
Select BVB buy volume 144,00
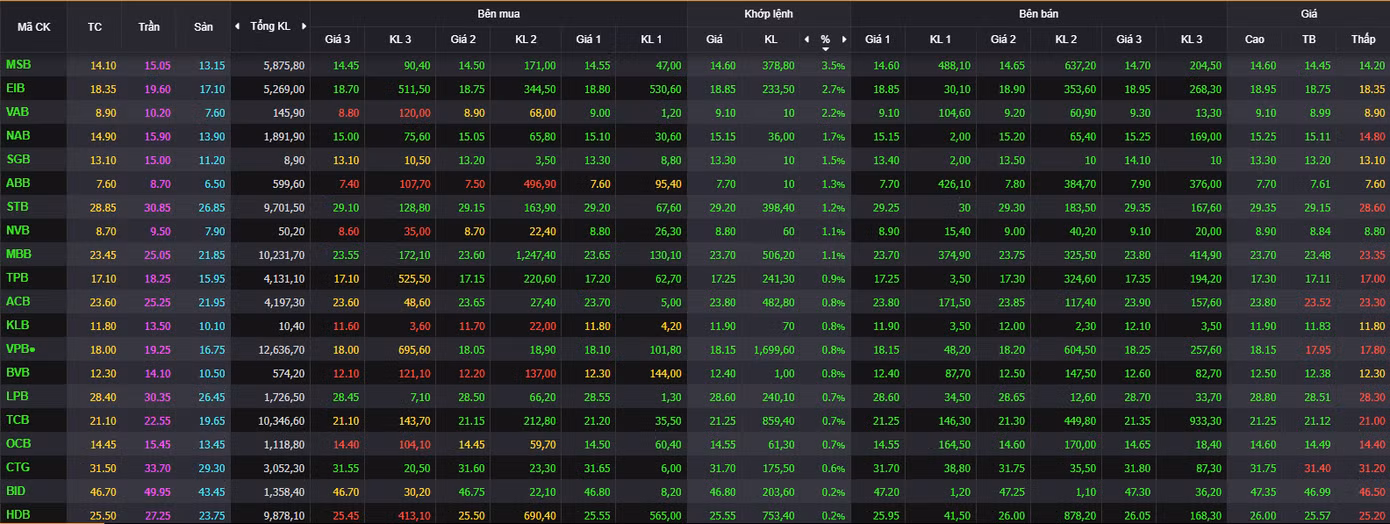tap(665, 373)
